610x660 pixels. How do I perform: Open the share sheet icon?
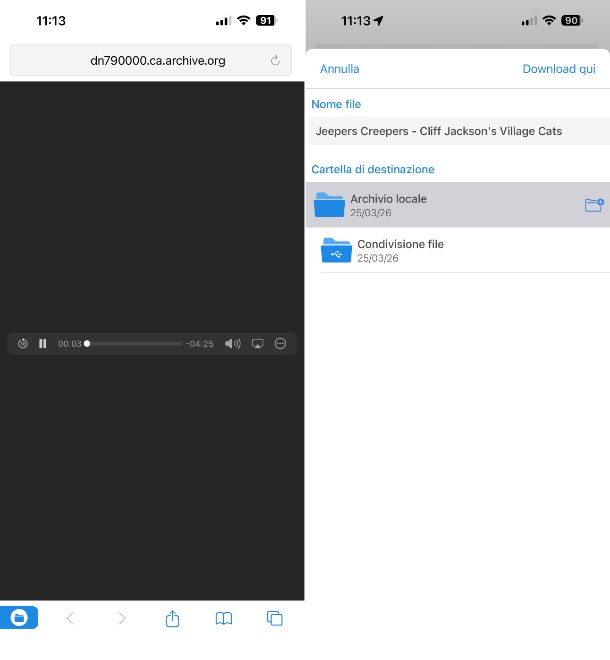point(172,618)
